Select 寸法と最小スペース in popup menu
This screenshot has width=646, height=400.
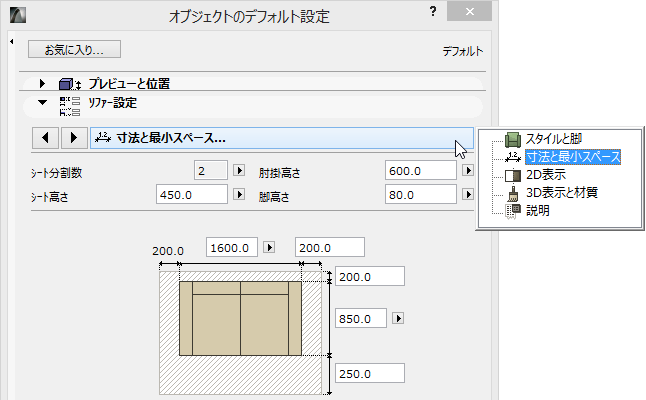point(573,157)
